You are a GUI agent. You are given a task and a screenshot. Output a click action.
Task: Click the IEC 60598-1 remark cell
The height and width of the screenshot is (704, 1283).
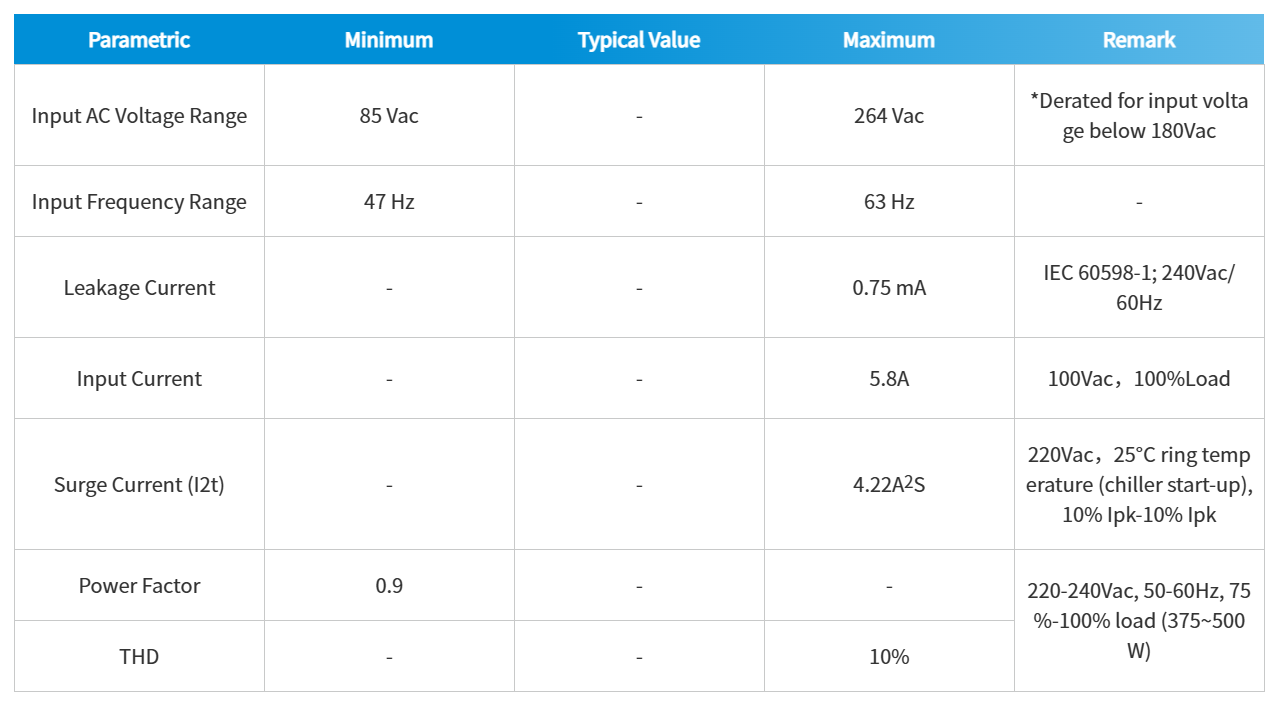[x=1139, y=288]
